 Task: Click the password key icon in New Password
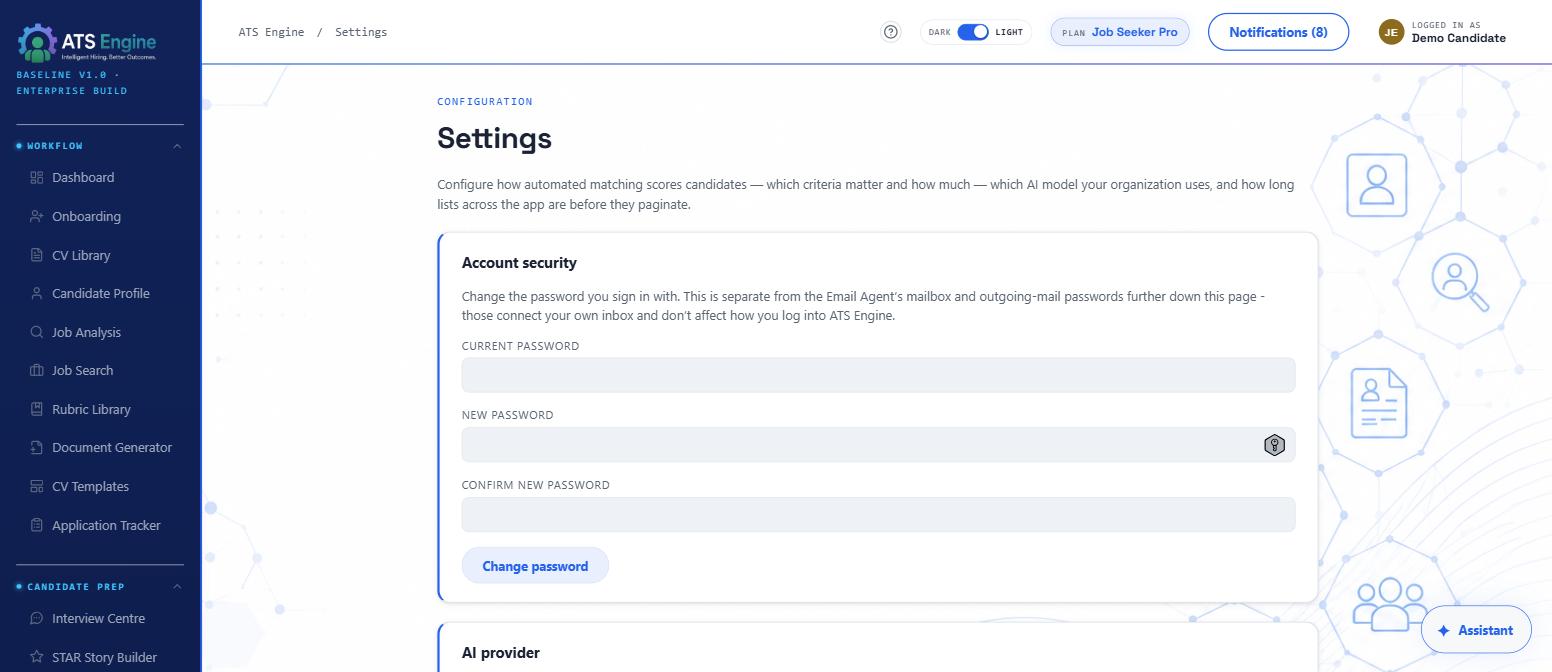[x=1274, y=445]
